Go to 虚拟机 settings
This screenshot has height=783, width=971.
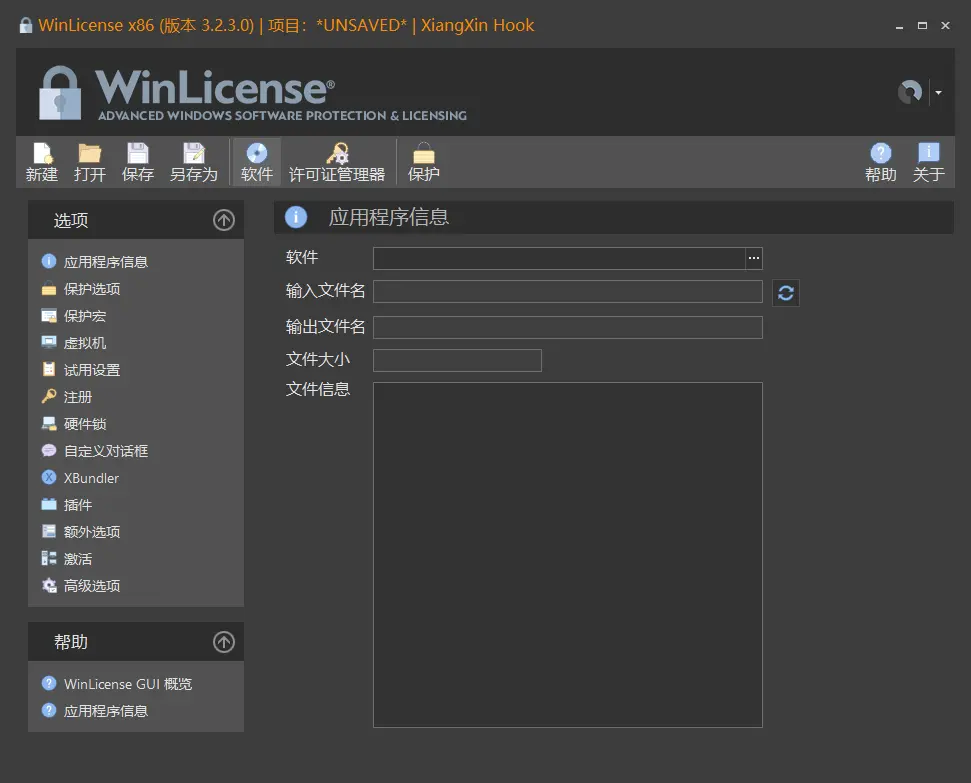point(74,343)
